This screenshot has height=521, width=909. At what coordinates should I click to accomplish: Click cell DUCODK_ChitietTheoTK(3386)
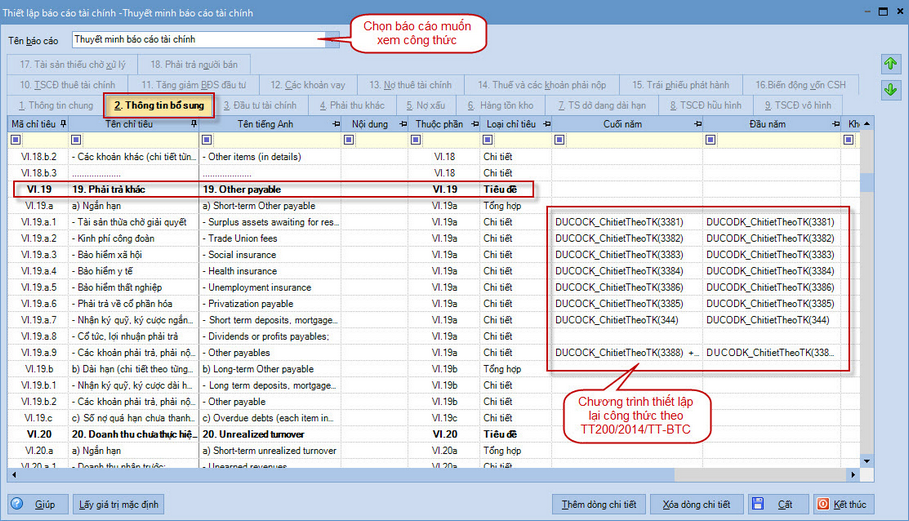pos(770,287)
